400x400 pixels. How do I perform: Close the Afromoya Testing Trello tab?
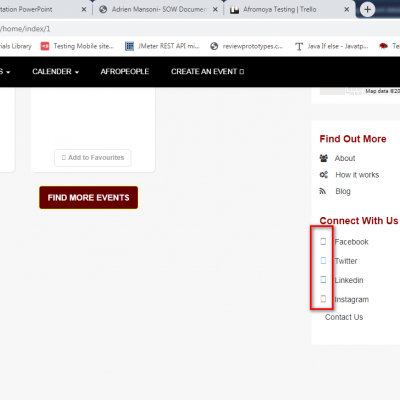(347, 9)
